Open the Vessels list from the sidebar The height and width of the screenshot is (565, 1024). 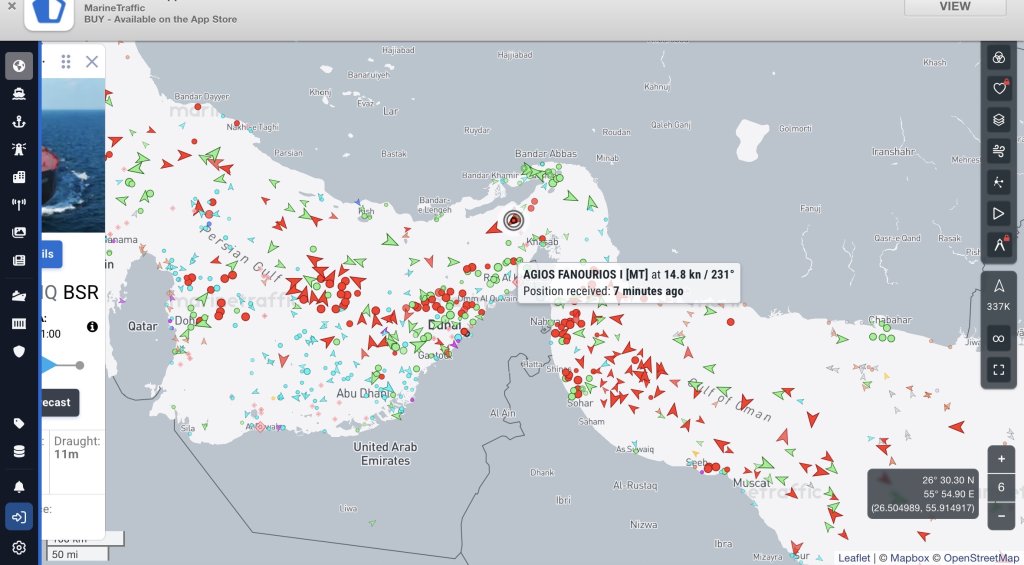[x=19, y=94]
